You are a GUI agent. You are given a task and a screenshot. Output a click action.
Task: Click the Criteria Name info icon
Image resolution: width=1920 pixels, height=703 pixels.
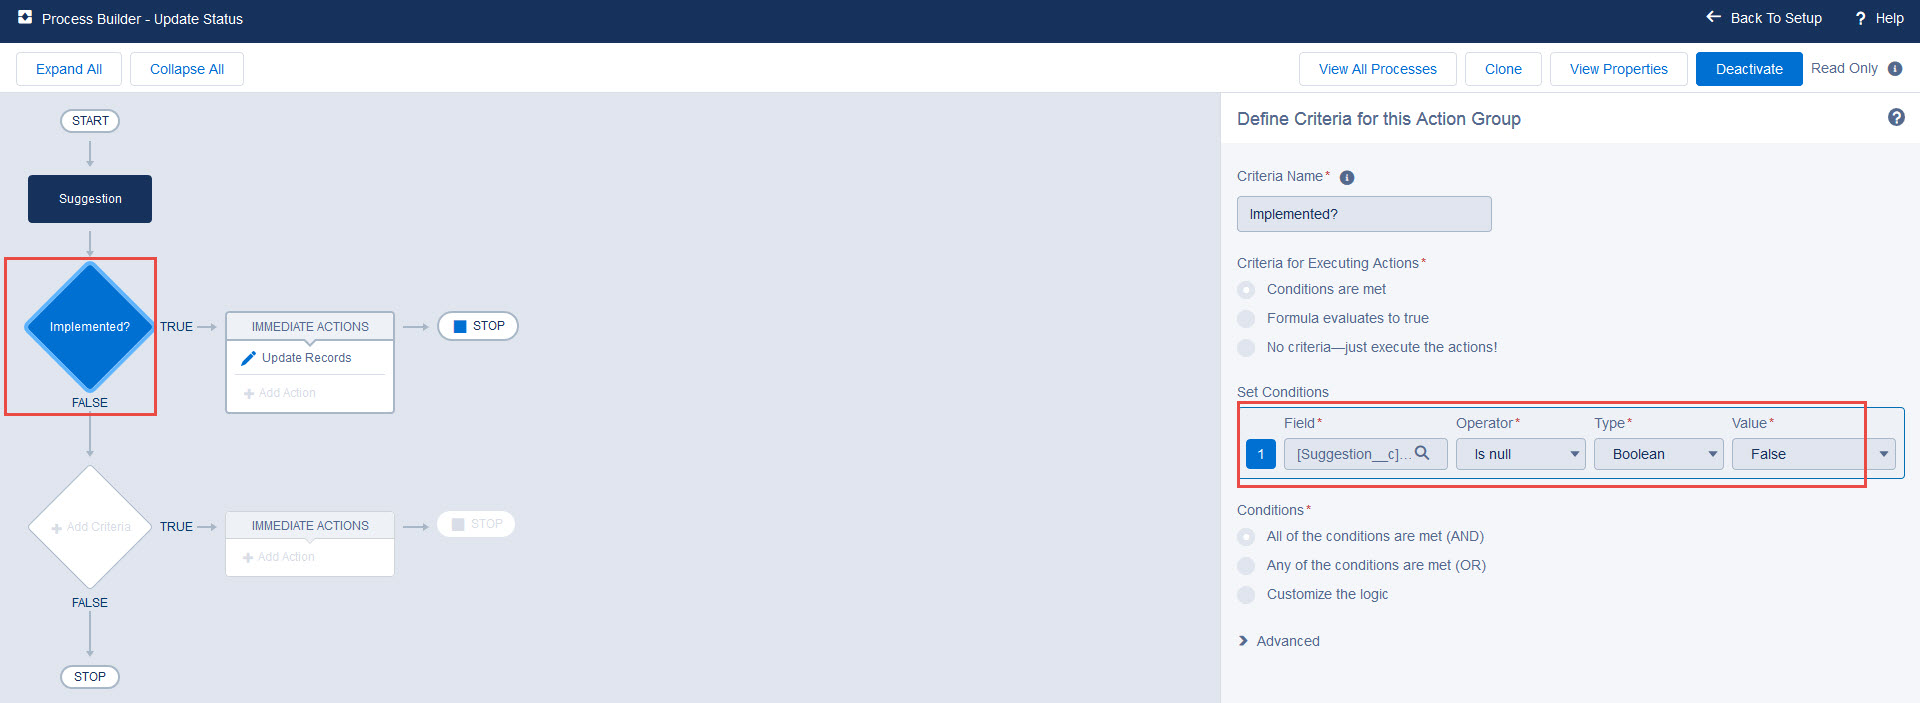click(1347, 178)
